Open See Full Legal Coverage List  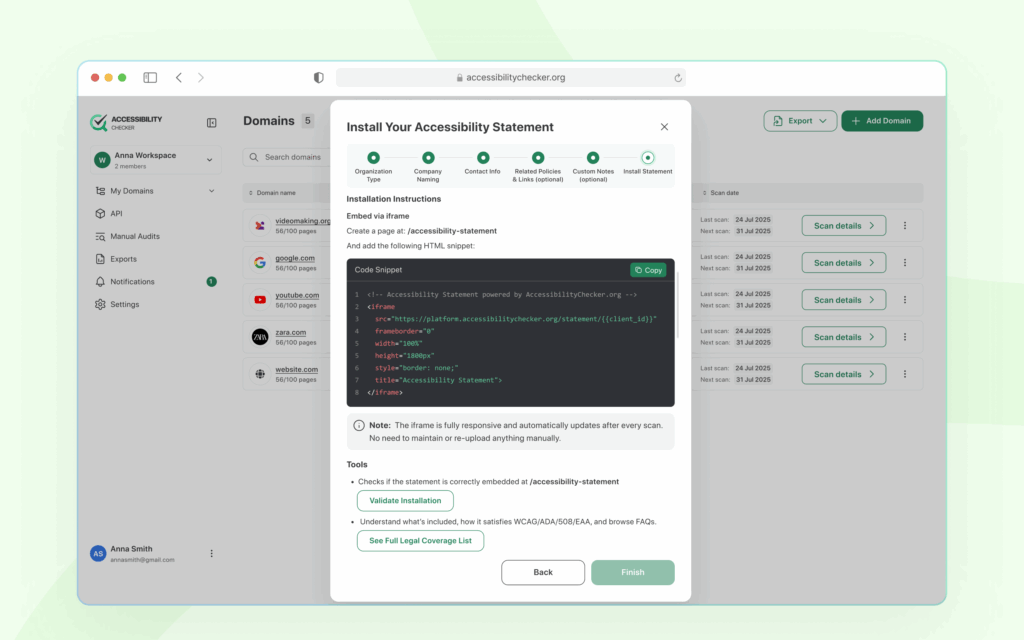point(420,540)
